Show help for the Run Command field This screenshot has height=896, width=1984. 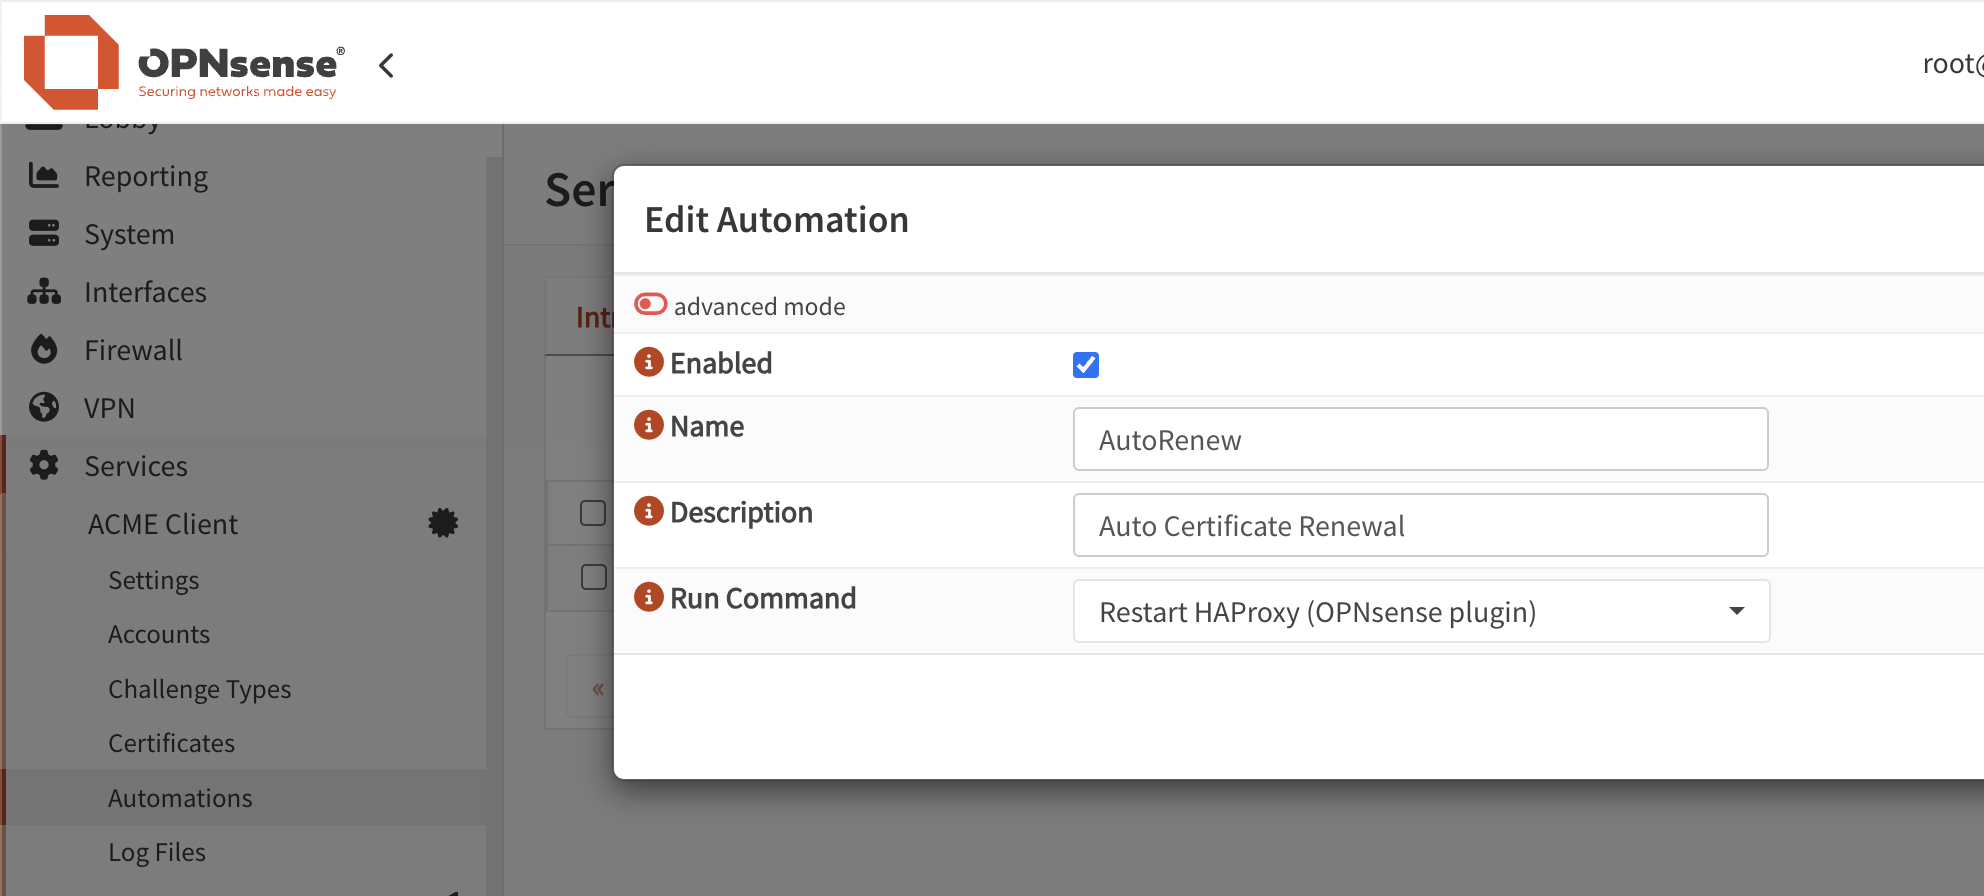(649, 598)
